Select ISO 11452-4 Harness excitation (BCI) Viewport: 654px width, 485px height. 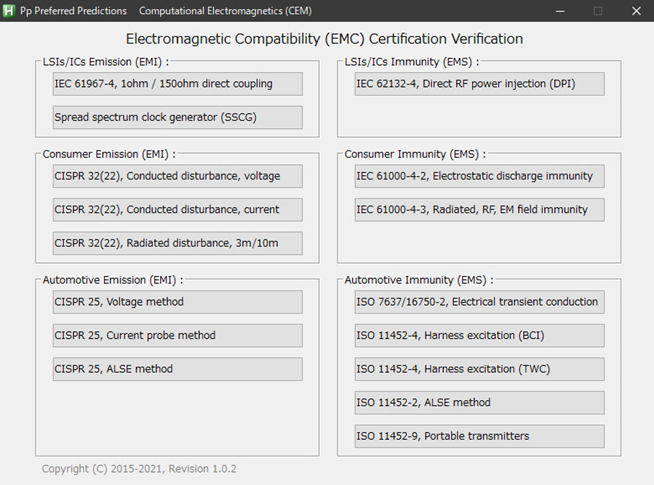tap(479, 336)
